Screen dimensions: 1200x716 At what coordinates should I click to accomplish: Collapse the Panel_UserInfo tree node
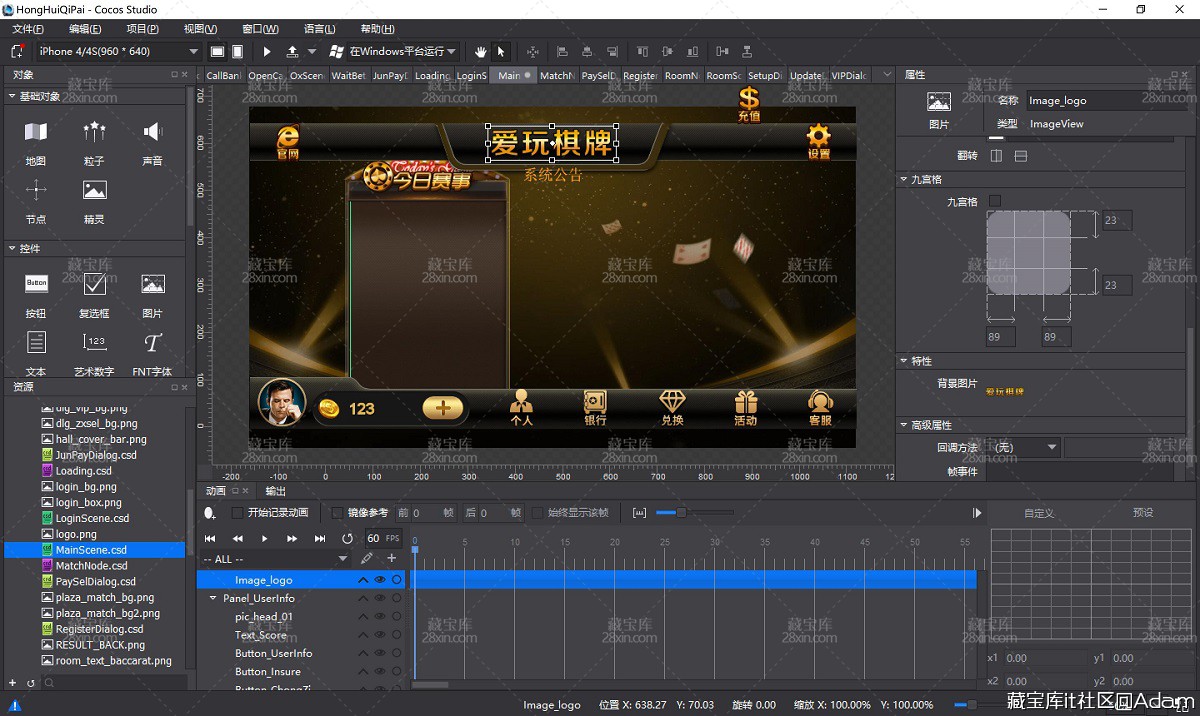point(213,598)
